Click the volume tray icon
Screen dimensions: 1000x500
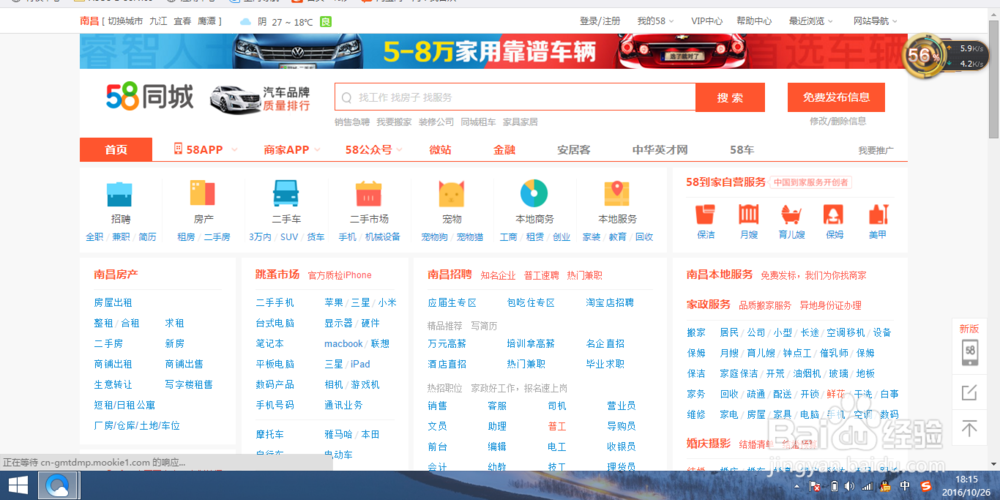[849, 487]
